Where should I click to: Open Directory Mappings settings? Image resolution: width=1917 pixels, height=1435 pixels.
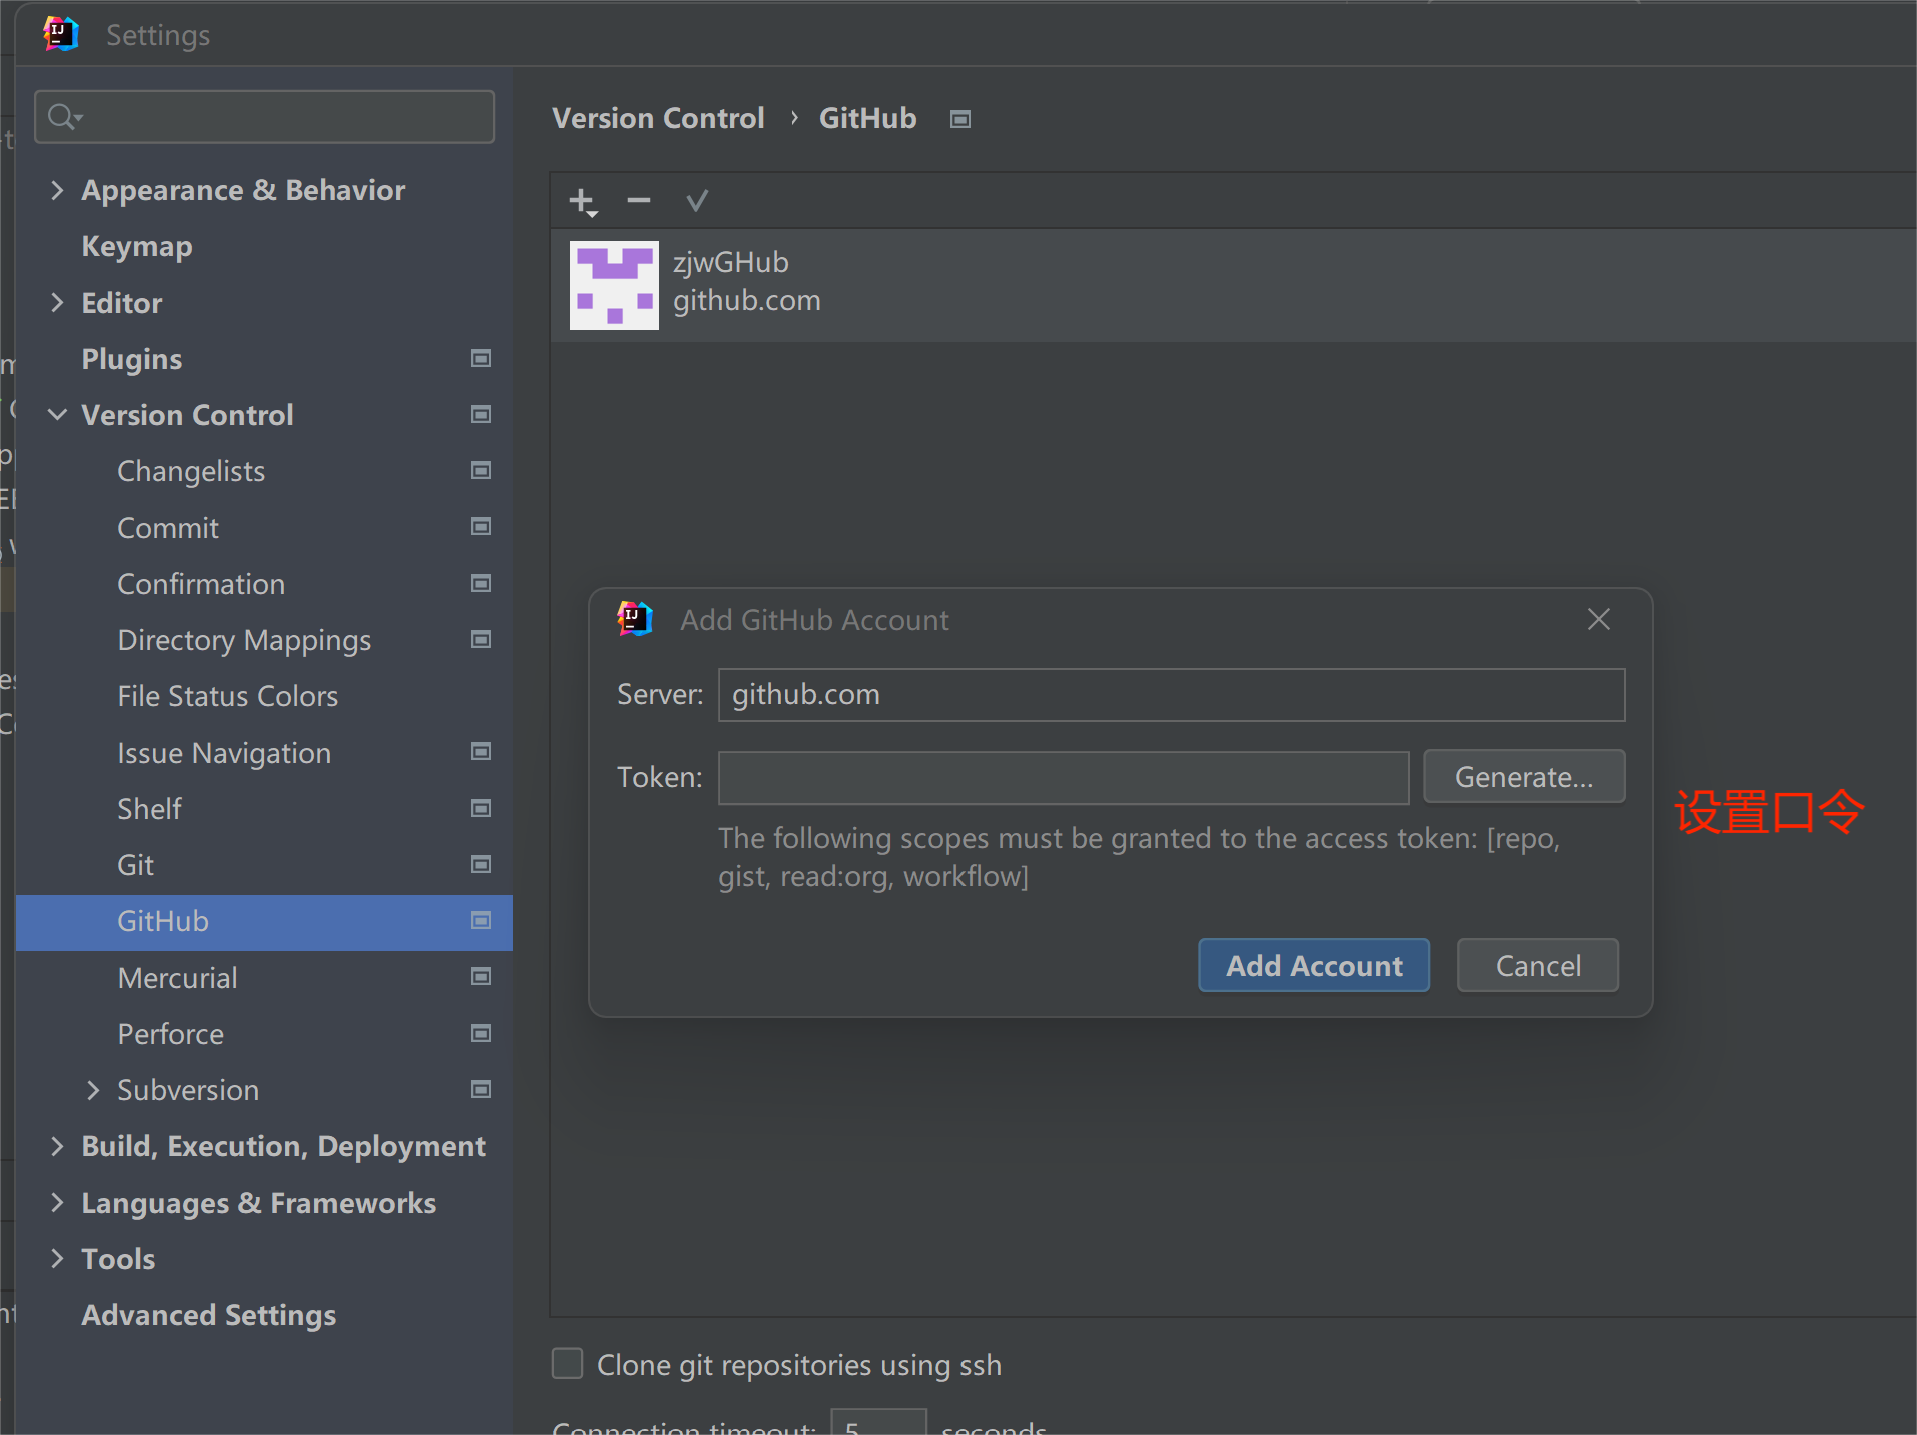(x=244, y=640)
